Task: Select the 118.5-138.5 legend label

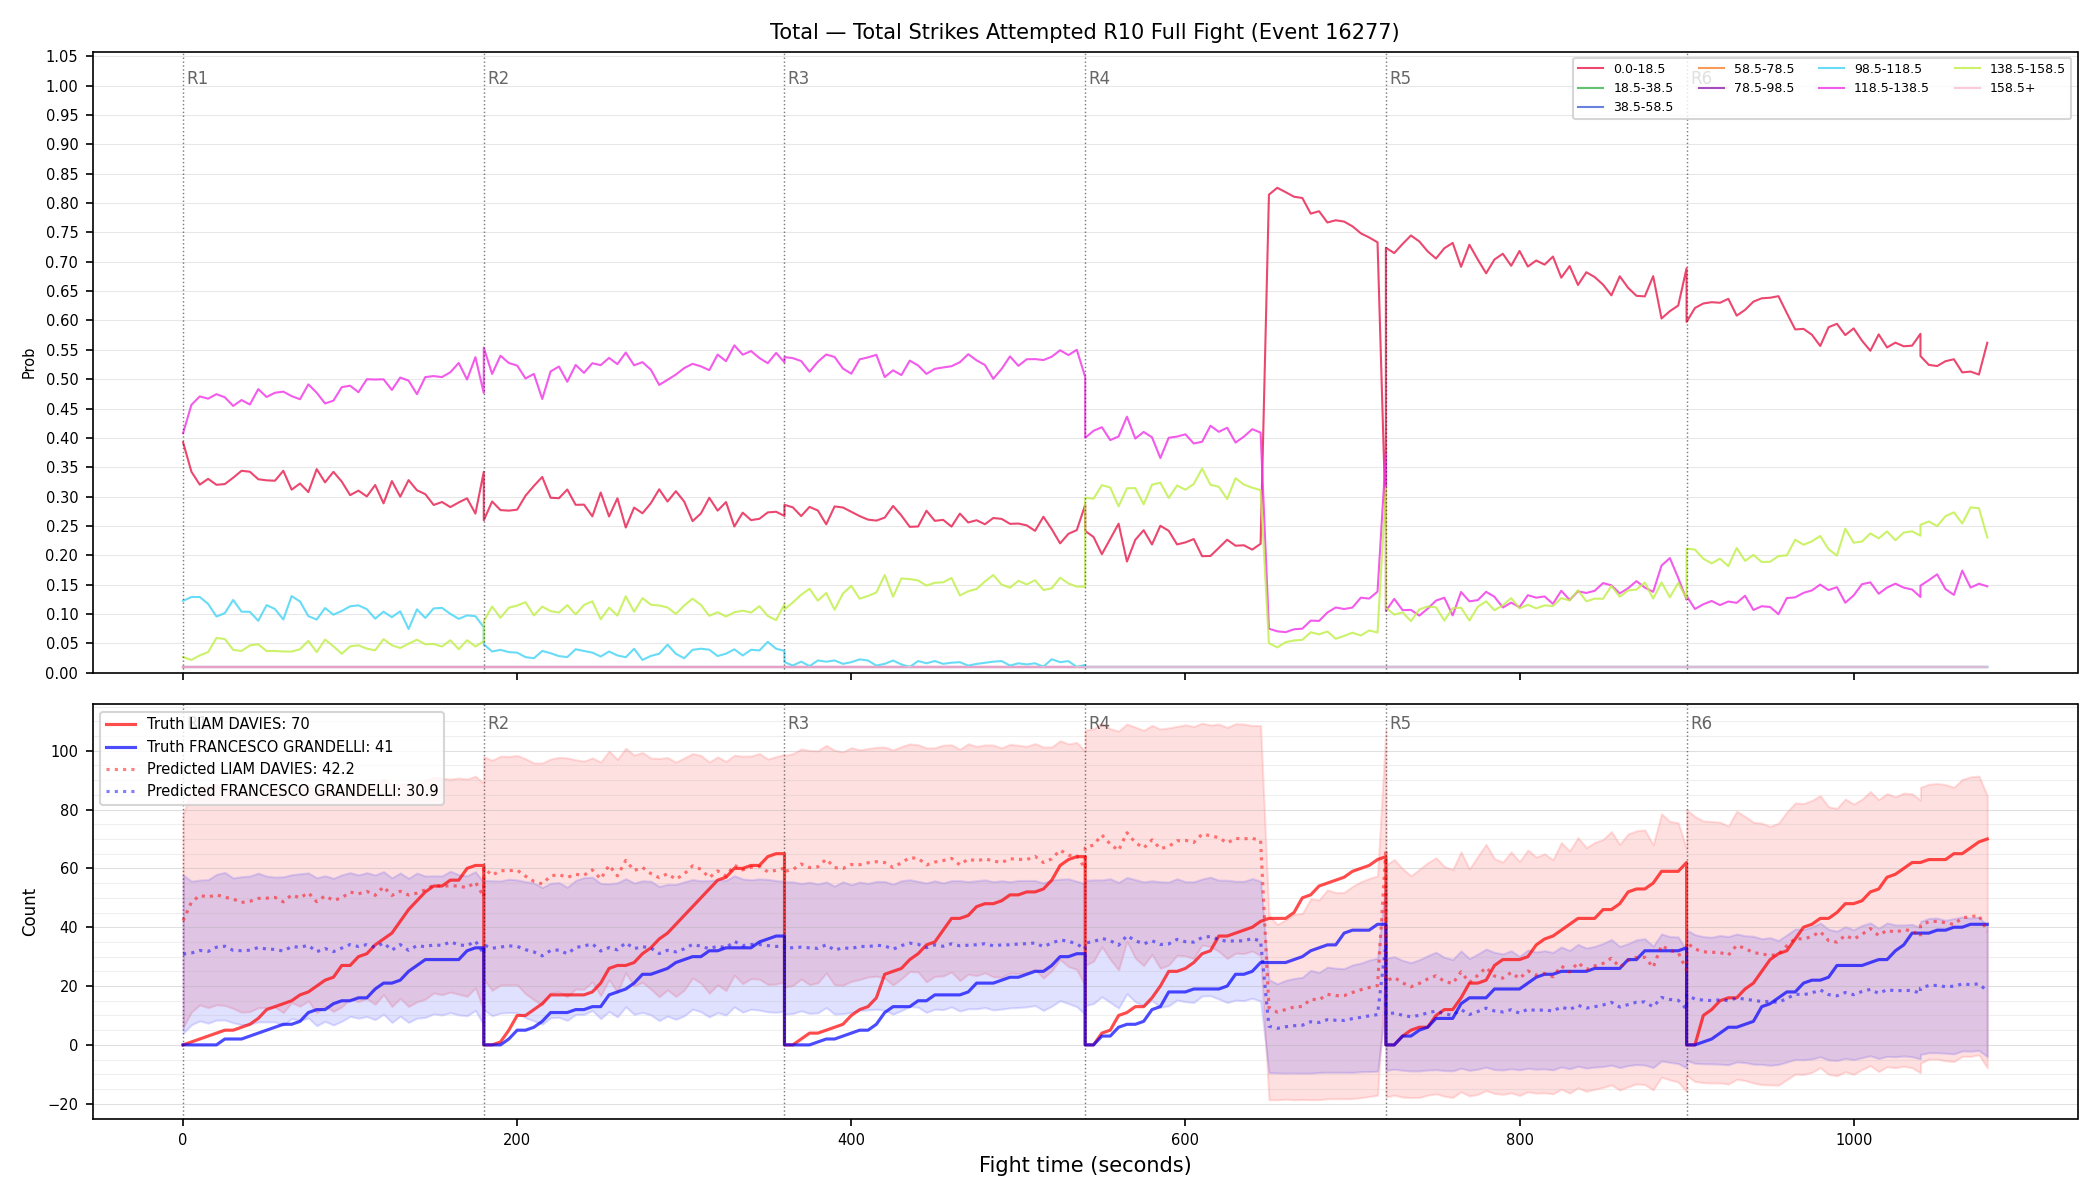Action: (x=1891, y=88)
